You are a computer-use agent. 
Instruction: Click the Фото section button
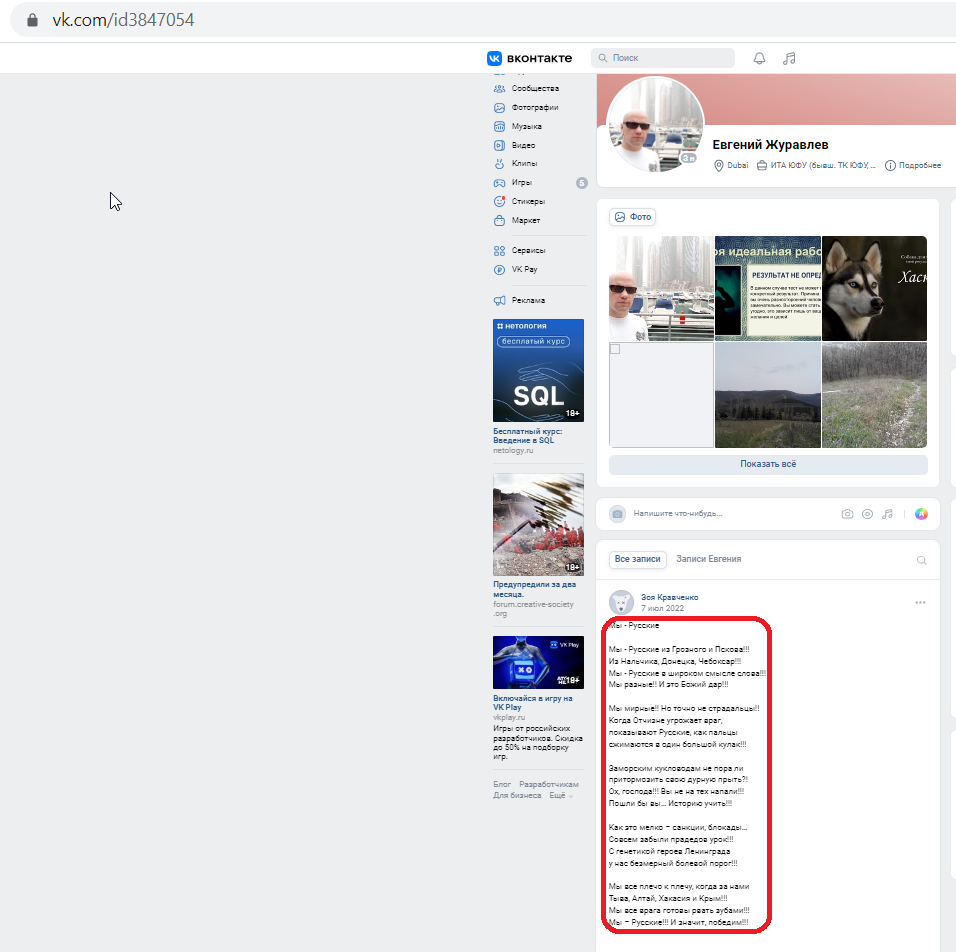point(633,217)
